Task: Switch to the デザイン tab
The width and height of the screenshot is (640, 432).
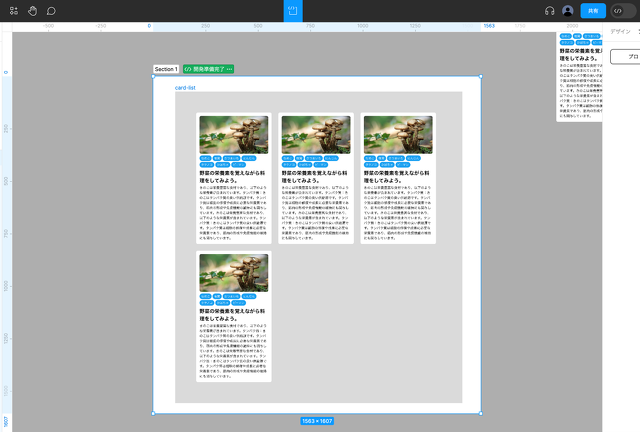Action: [620, 32]
